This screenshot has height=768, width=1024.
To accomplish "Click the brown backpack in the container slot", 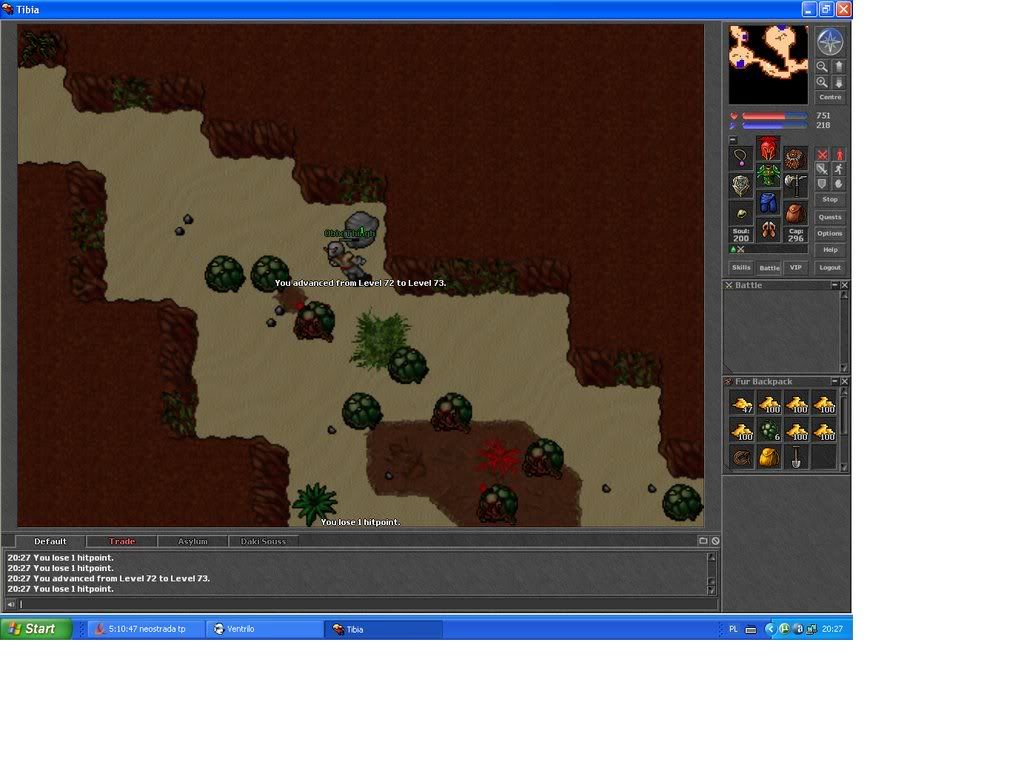I will pyautogui.click(x=795, y=157).
